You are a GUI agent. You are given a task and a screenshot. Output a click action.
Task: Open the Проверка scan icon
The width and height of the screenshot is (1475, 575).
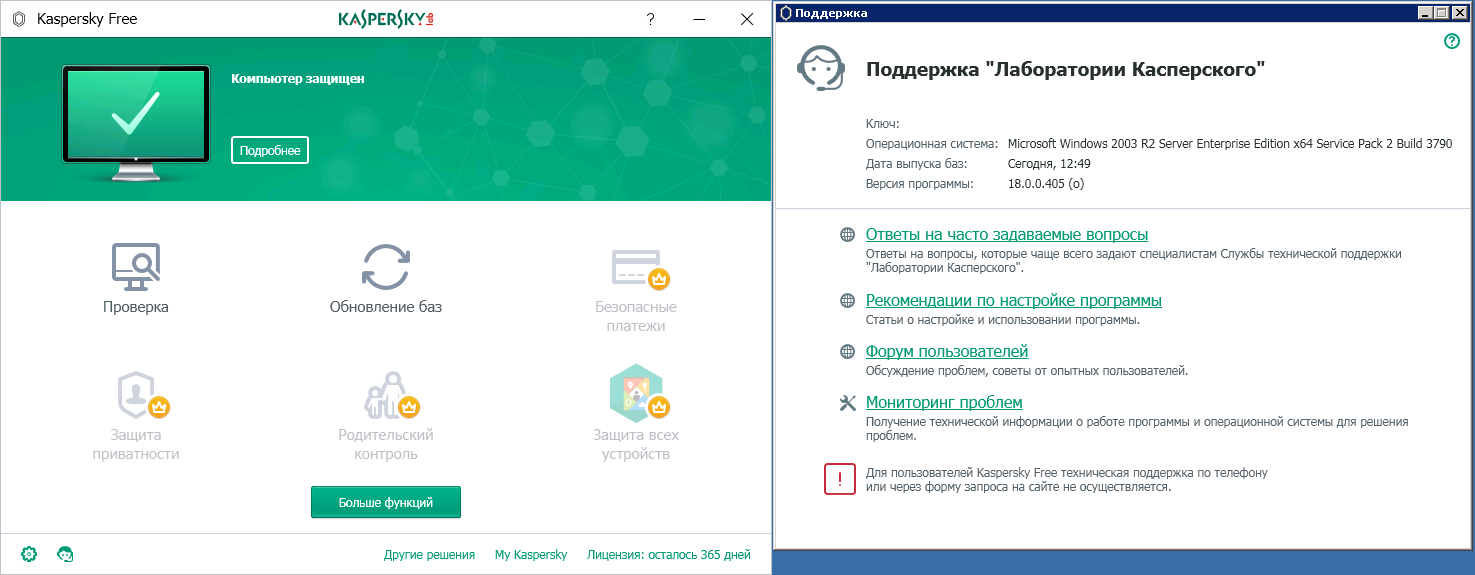(136, 267)
